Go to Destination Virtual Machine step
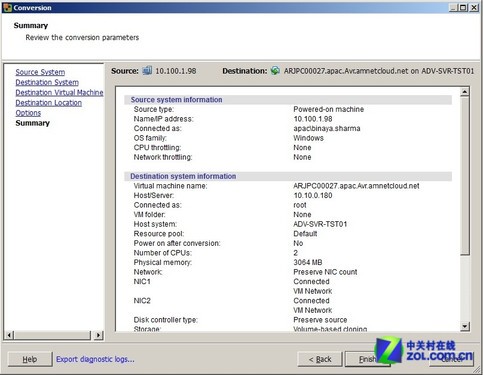 pos(59,92)
